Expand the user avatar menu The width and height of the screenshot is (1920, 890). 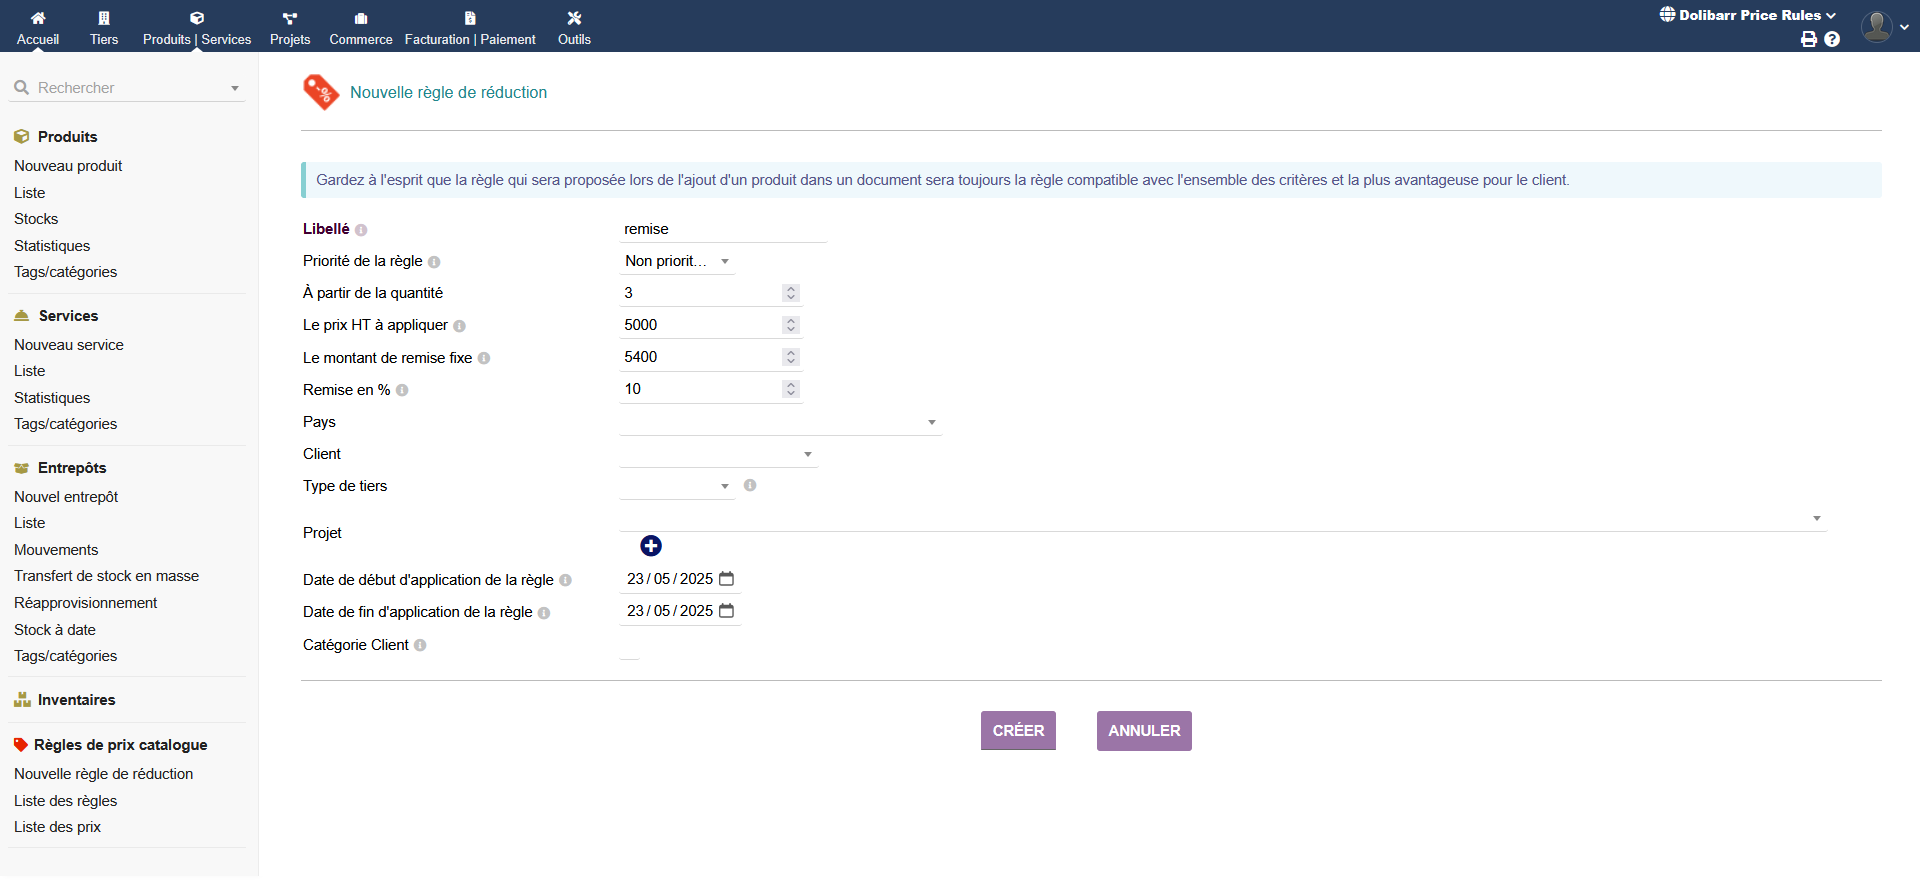coord(1884,27)
